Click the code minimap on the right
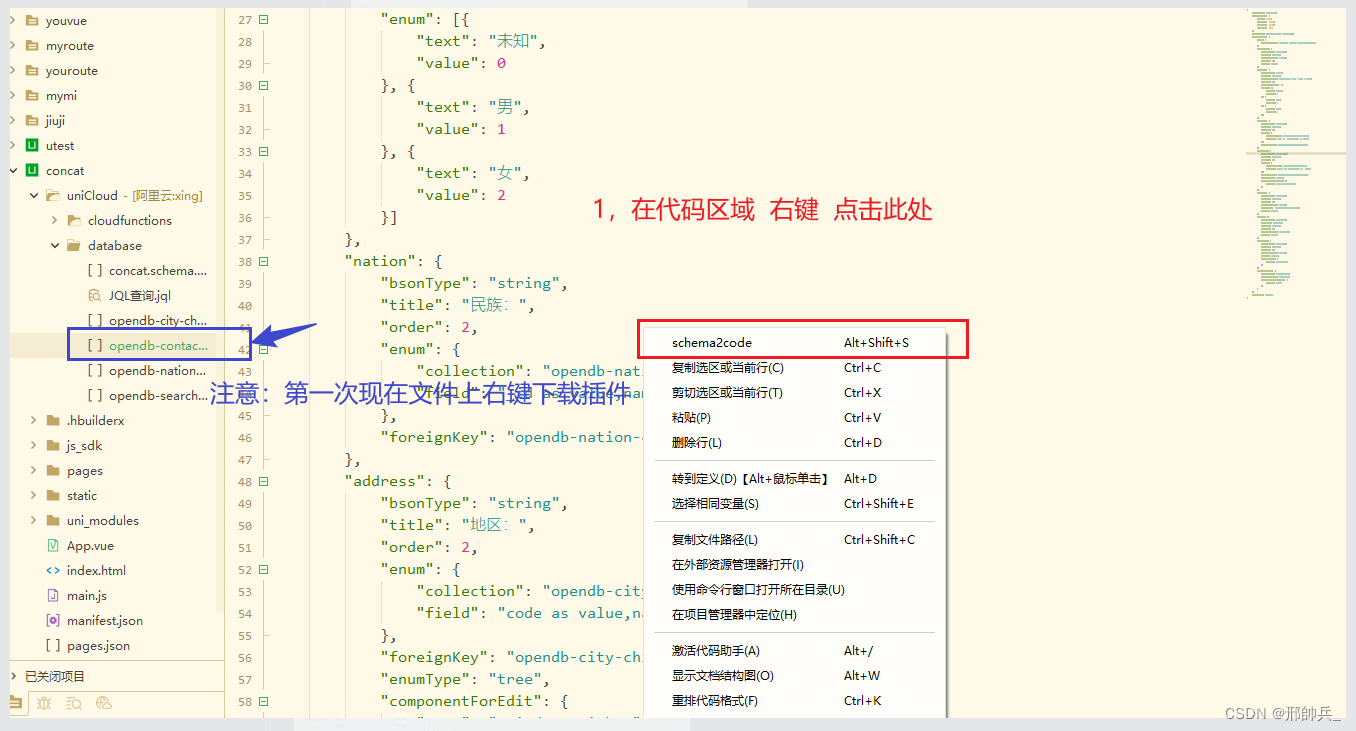Image resolution: width=1356 pixels, height=731 pixels. [1296, 153]
